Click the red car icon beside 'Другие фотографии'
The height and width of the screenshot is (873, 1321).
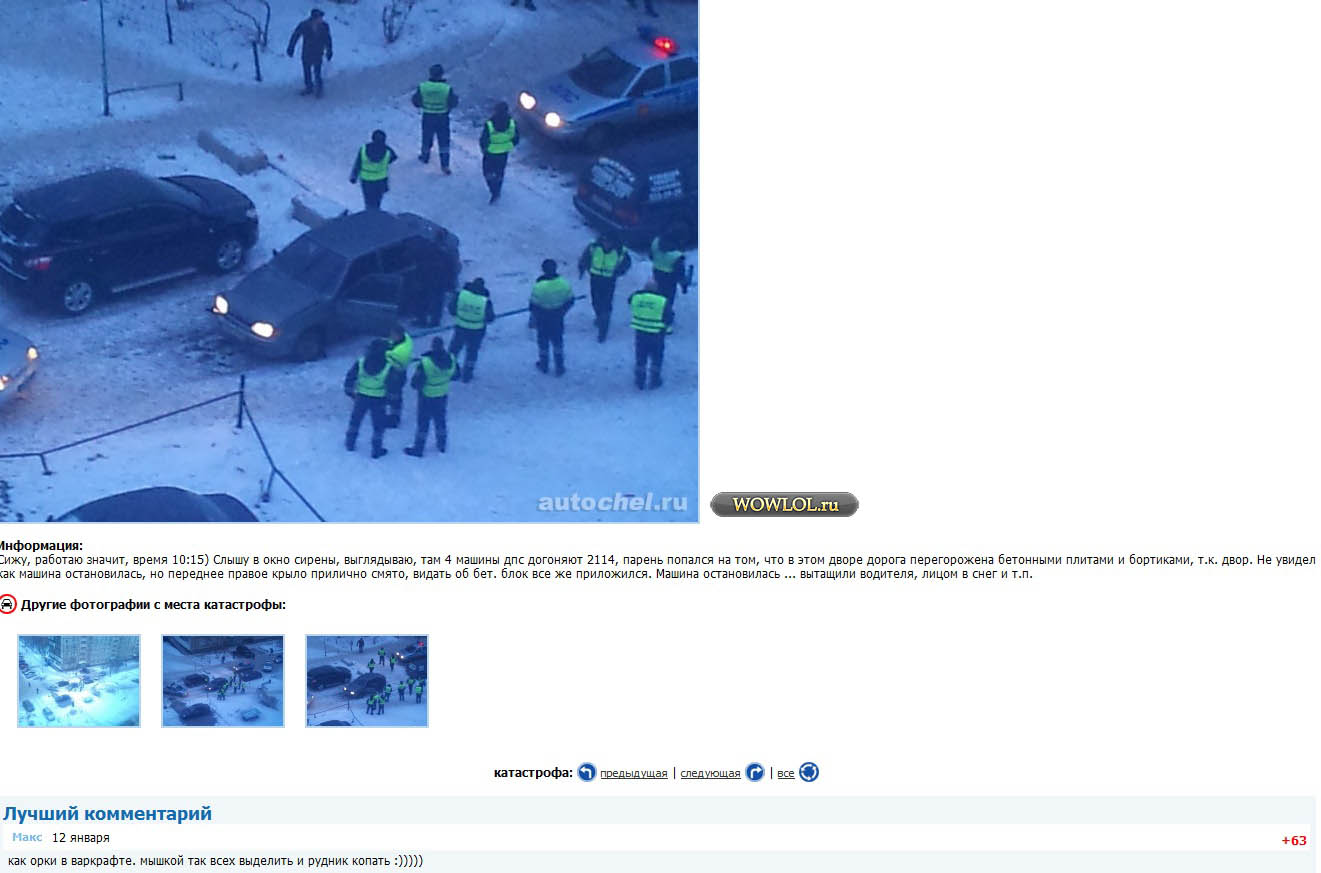click(7, 604)
